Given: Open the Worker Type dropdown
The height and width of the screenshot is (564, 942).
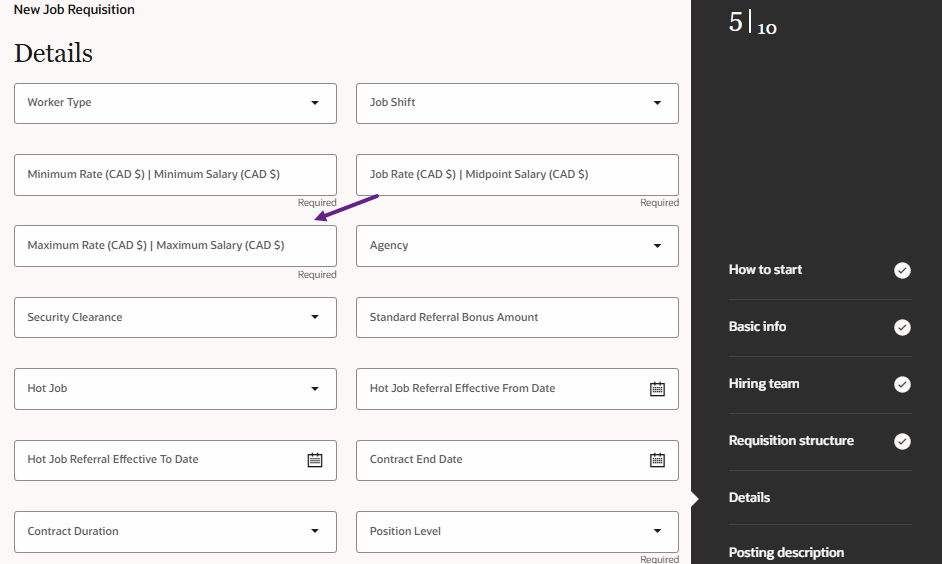Looking at the screenshot, I should [175, 103].
